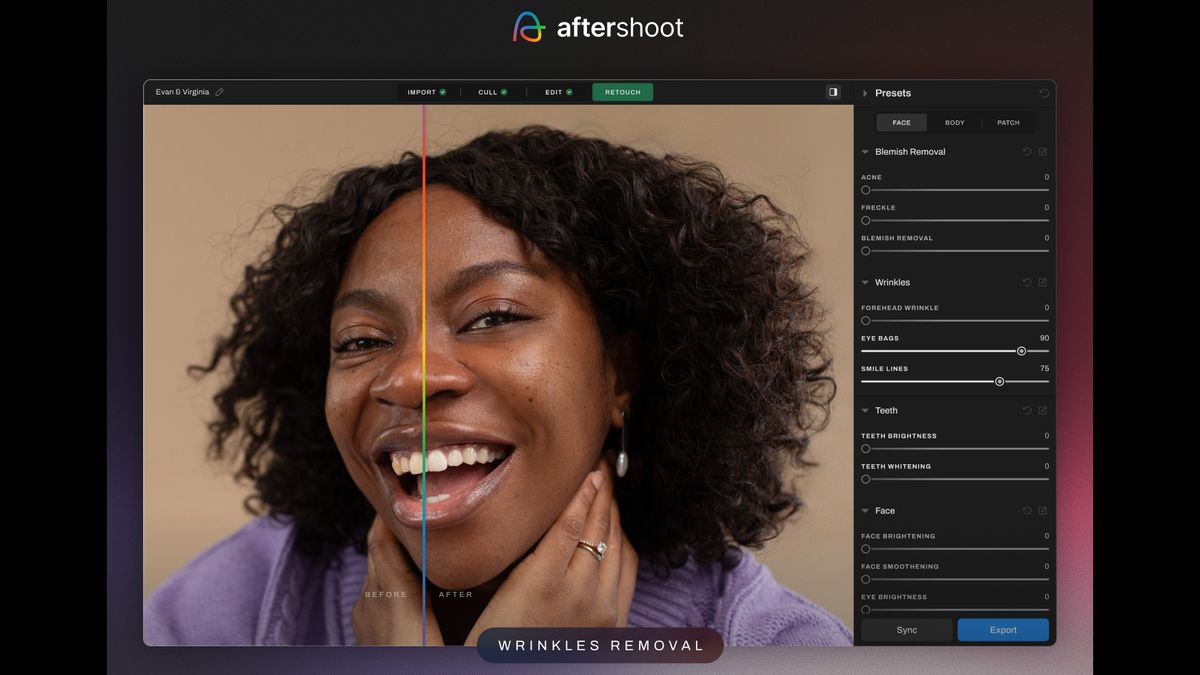1200x675 pixels.
Task: Collapse the Blemish Removal section
Action: (865, 151)
